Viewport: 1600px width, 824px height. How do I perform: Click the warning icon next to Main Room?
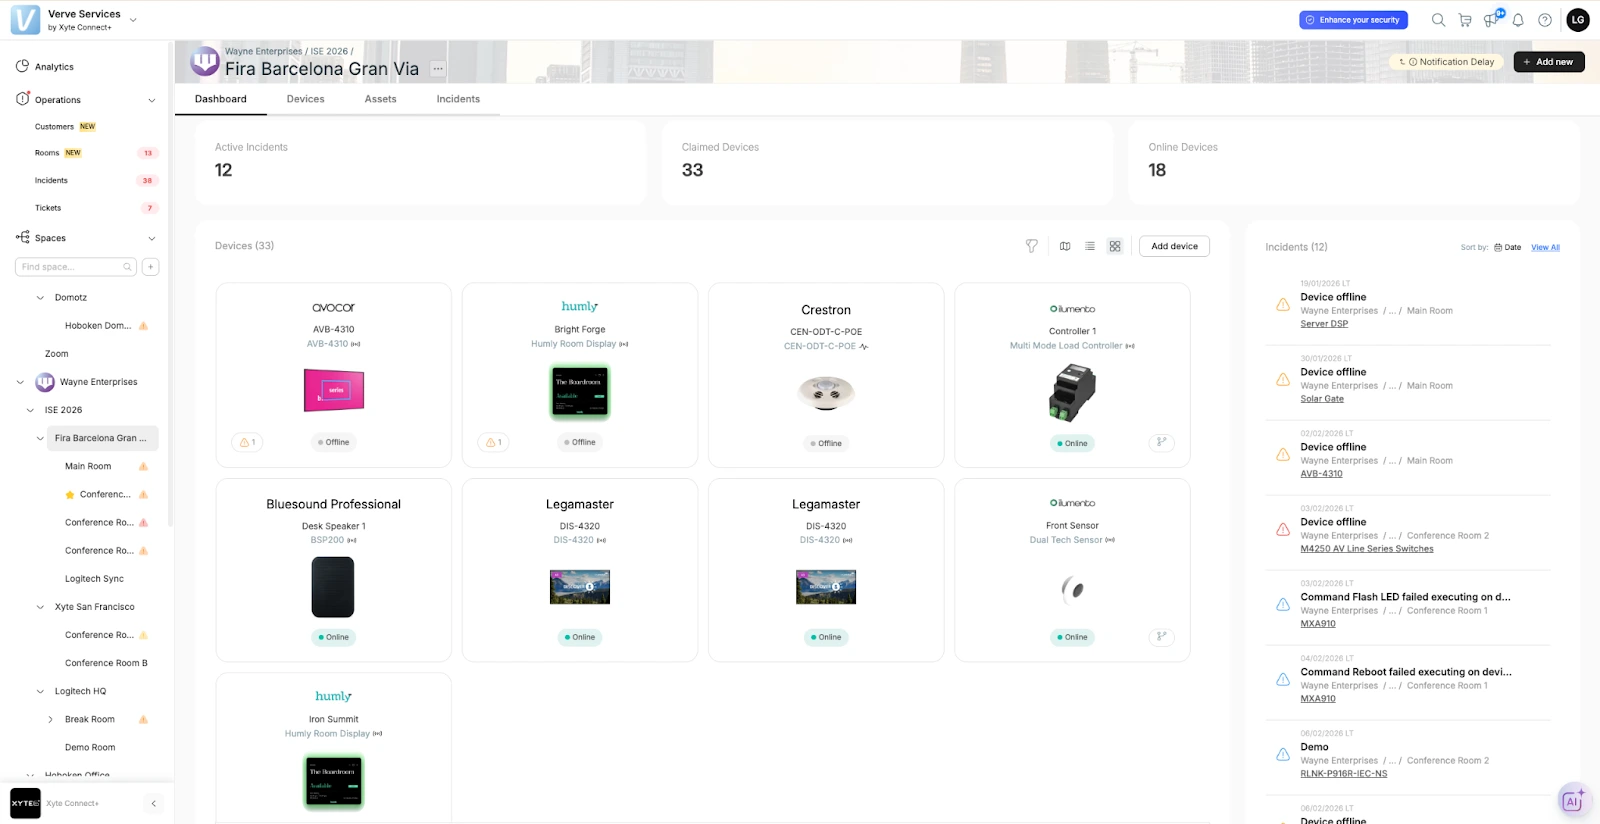[143, 466]
